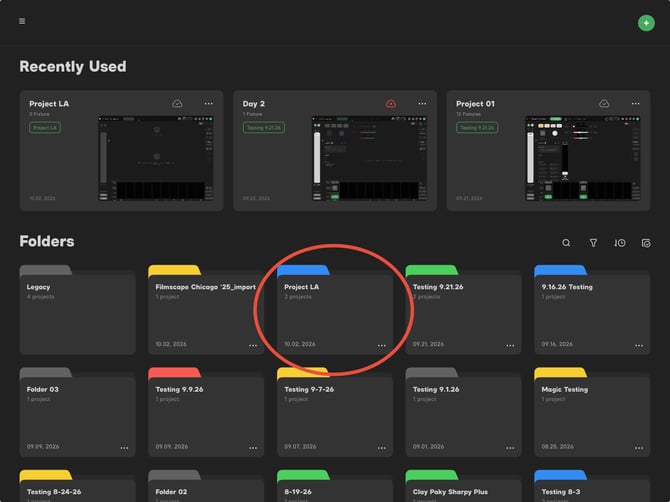Open more options on Project 01 card
The height and width of the screenshot is (502, 670).
(x=635, y=103)
